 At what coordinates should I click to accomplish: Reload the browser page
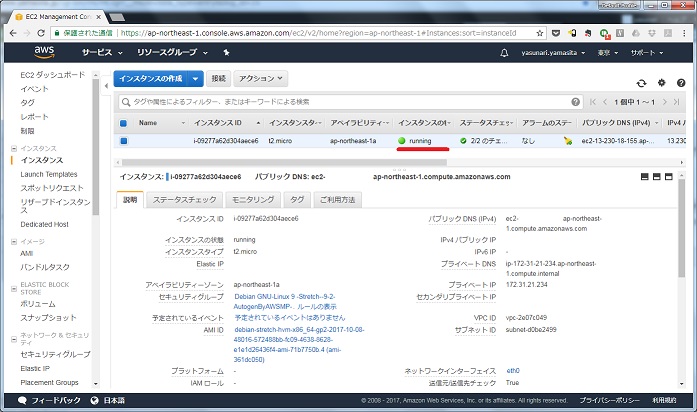pos(41,33)
